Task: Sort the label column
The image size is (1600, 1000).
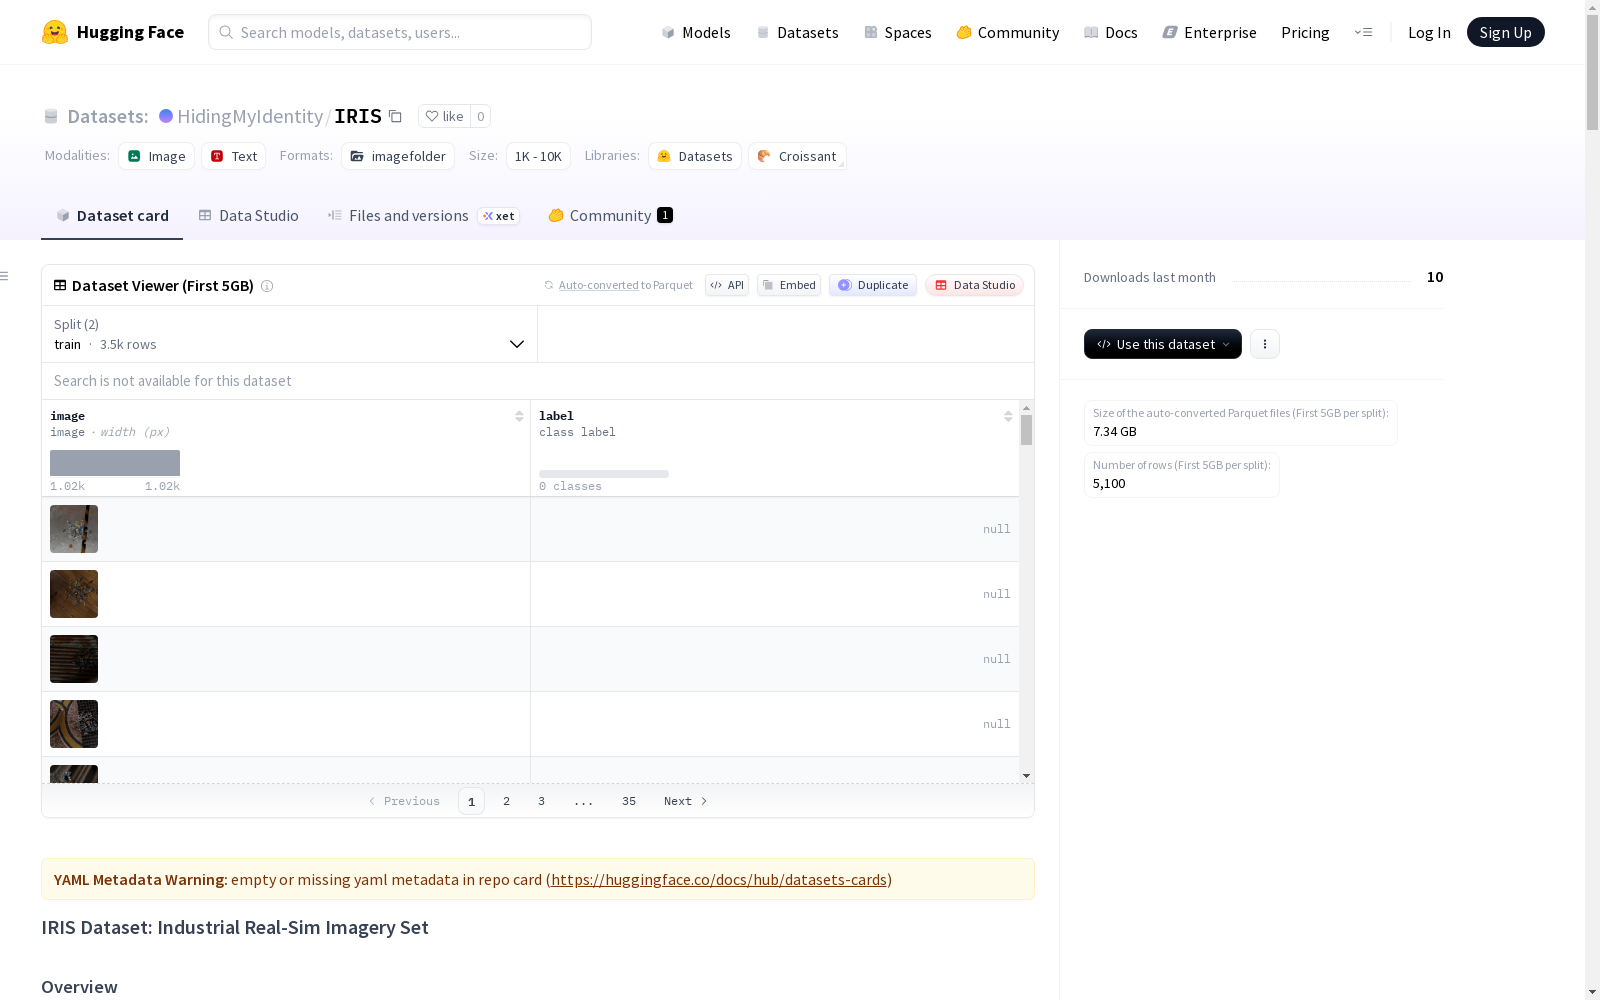Action: 1008,416
